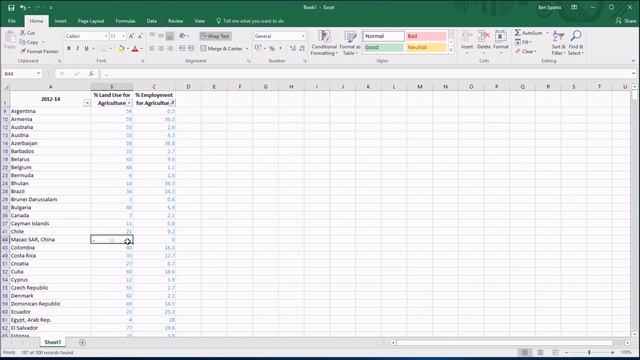Select the Sheet1 tab
The width and height of the screenshot is (640, 360).
(x=53, y=342)
